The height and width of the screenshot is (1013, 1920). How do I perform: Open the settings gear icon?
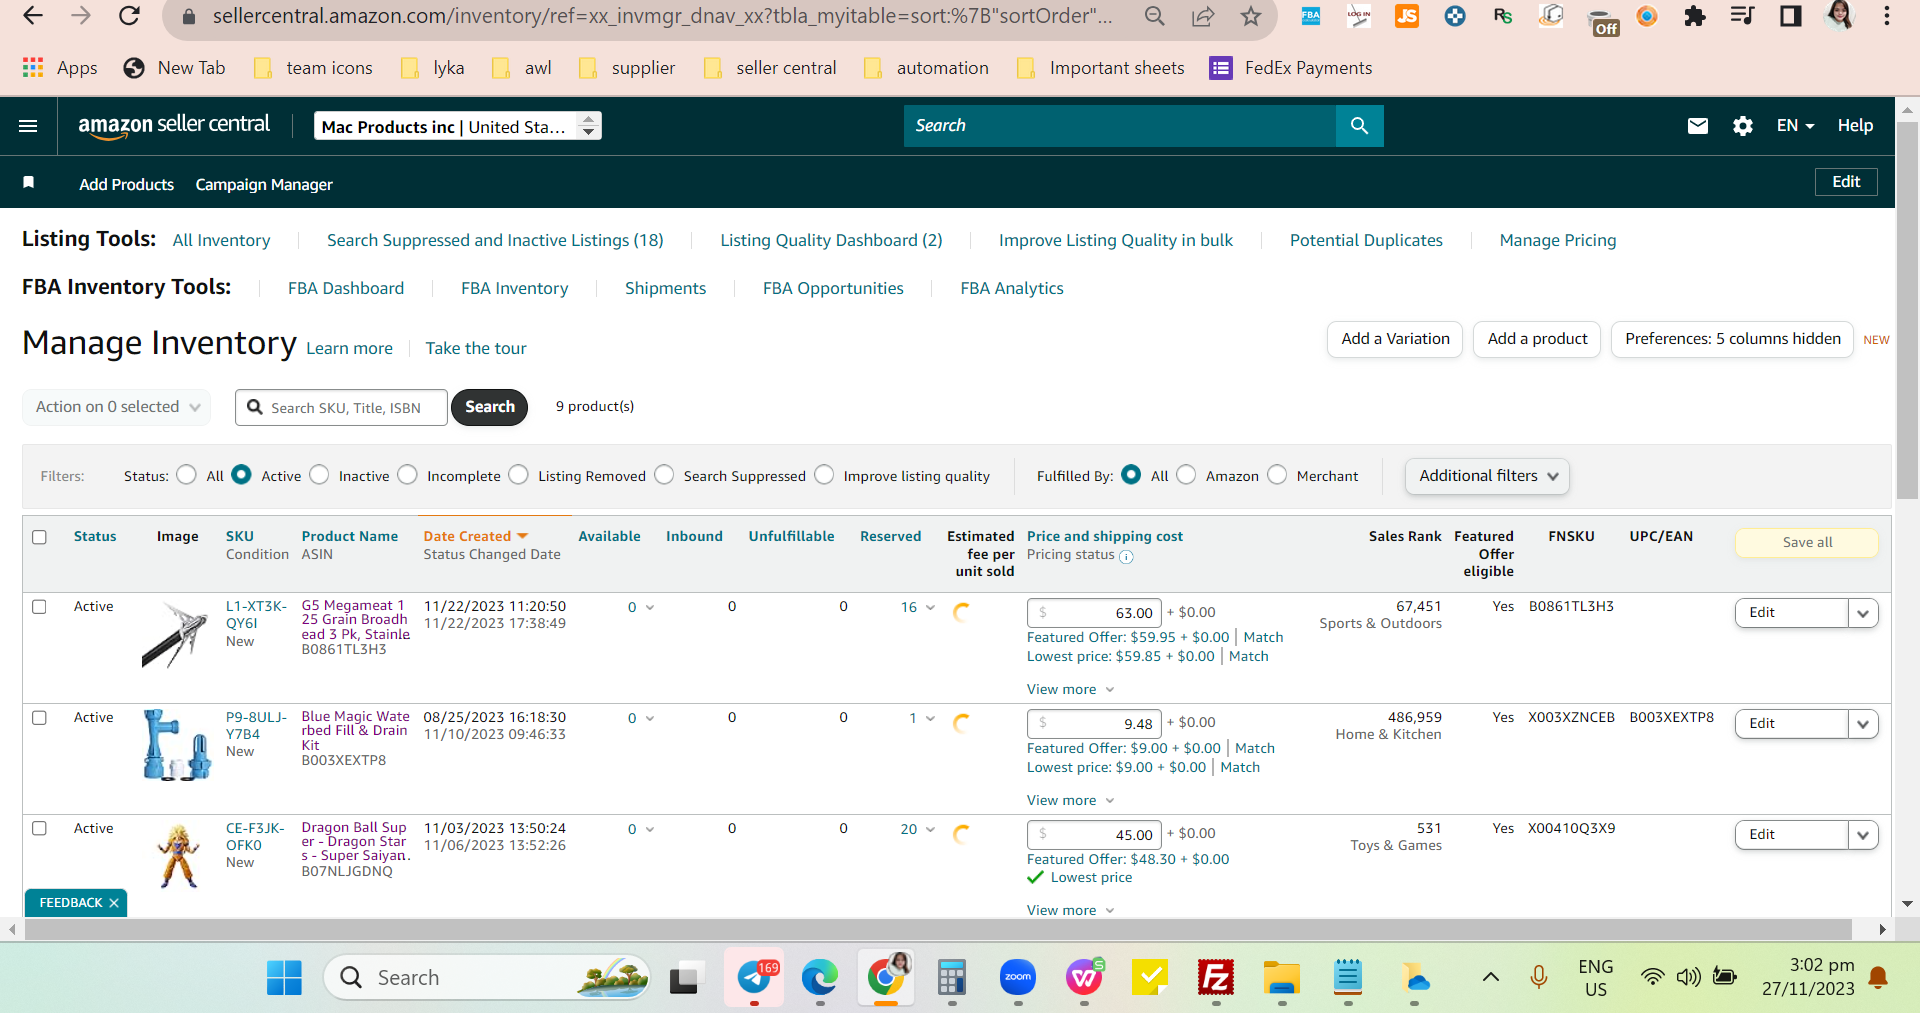[x=1742, y=126]
